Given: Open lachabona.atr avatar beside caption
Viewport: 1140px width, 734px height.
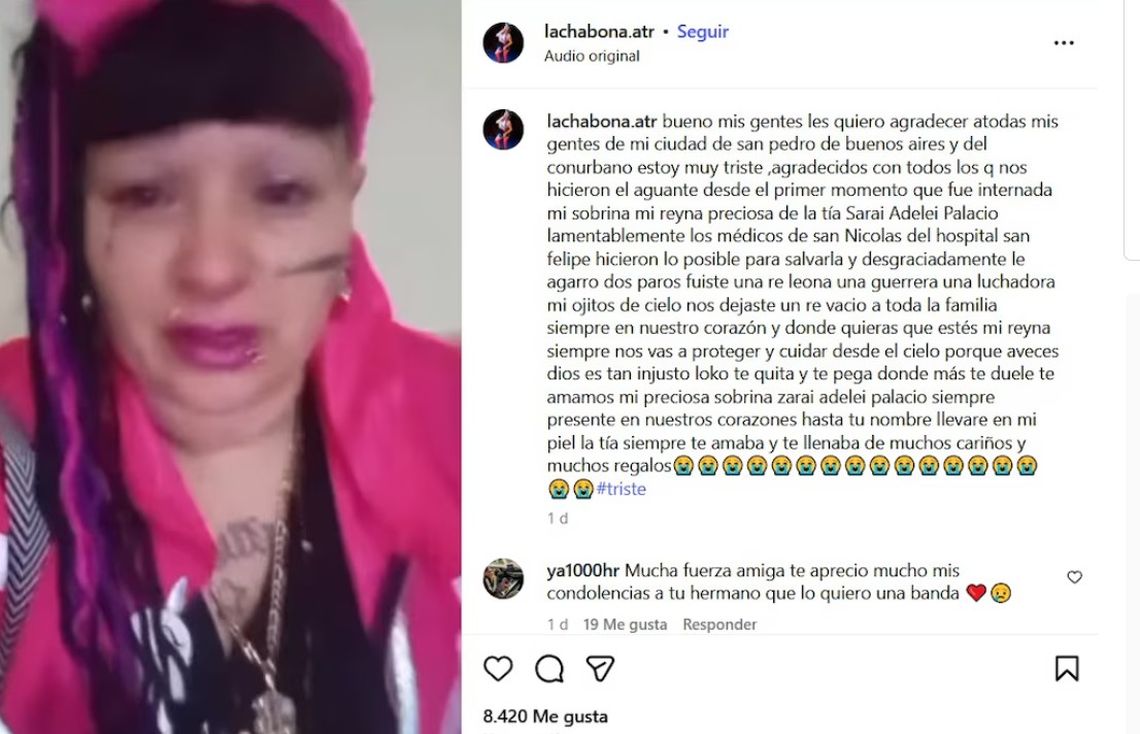Looking at the screenshot, I should (x=503, y=130).
